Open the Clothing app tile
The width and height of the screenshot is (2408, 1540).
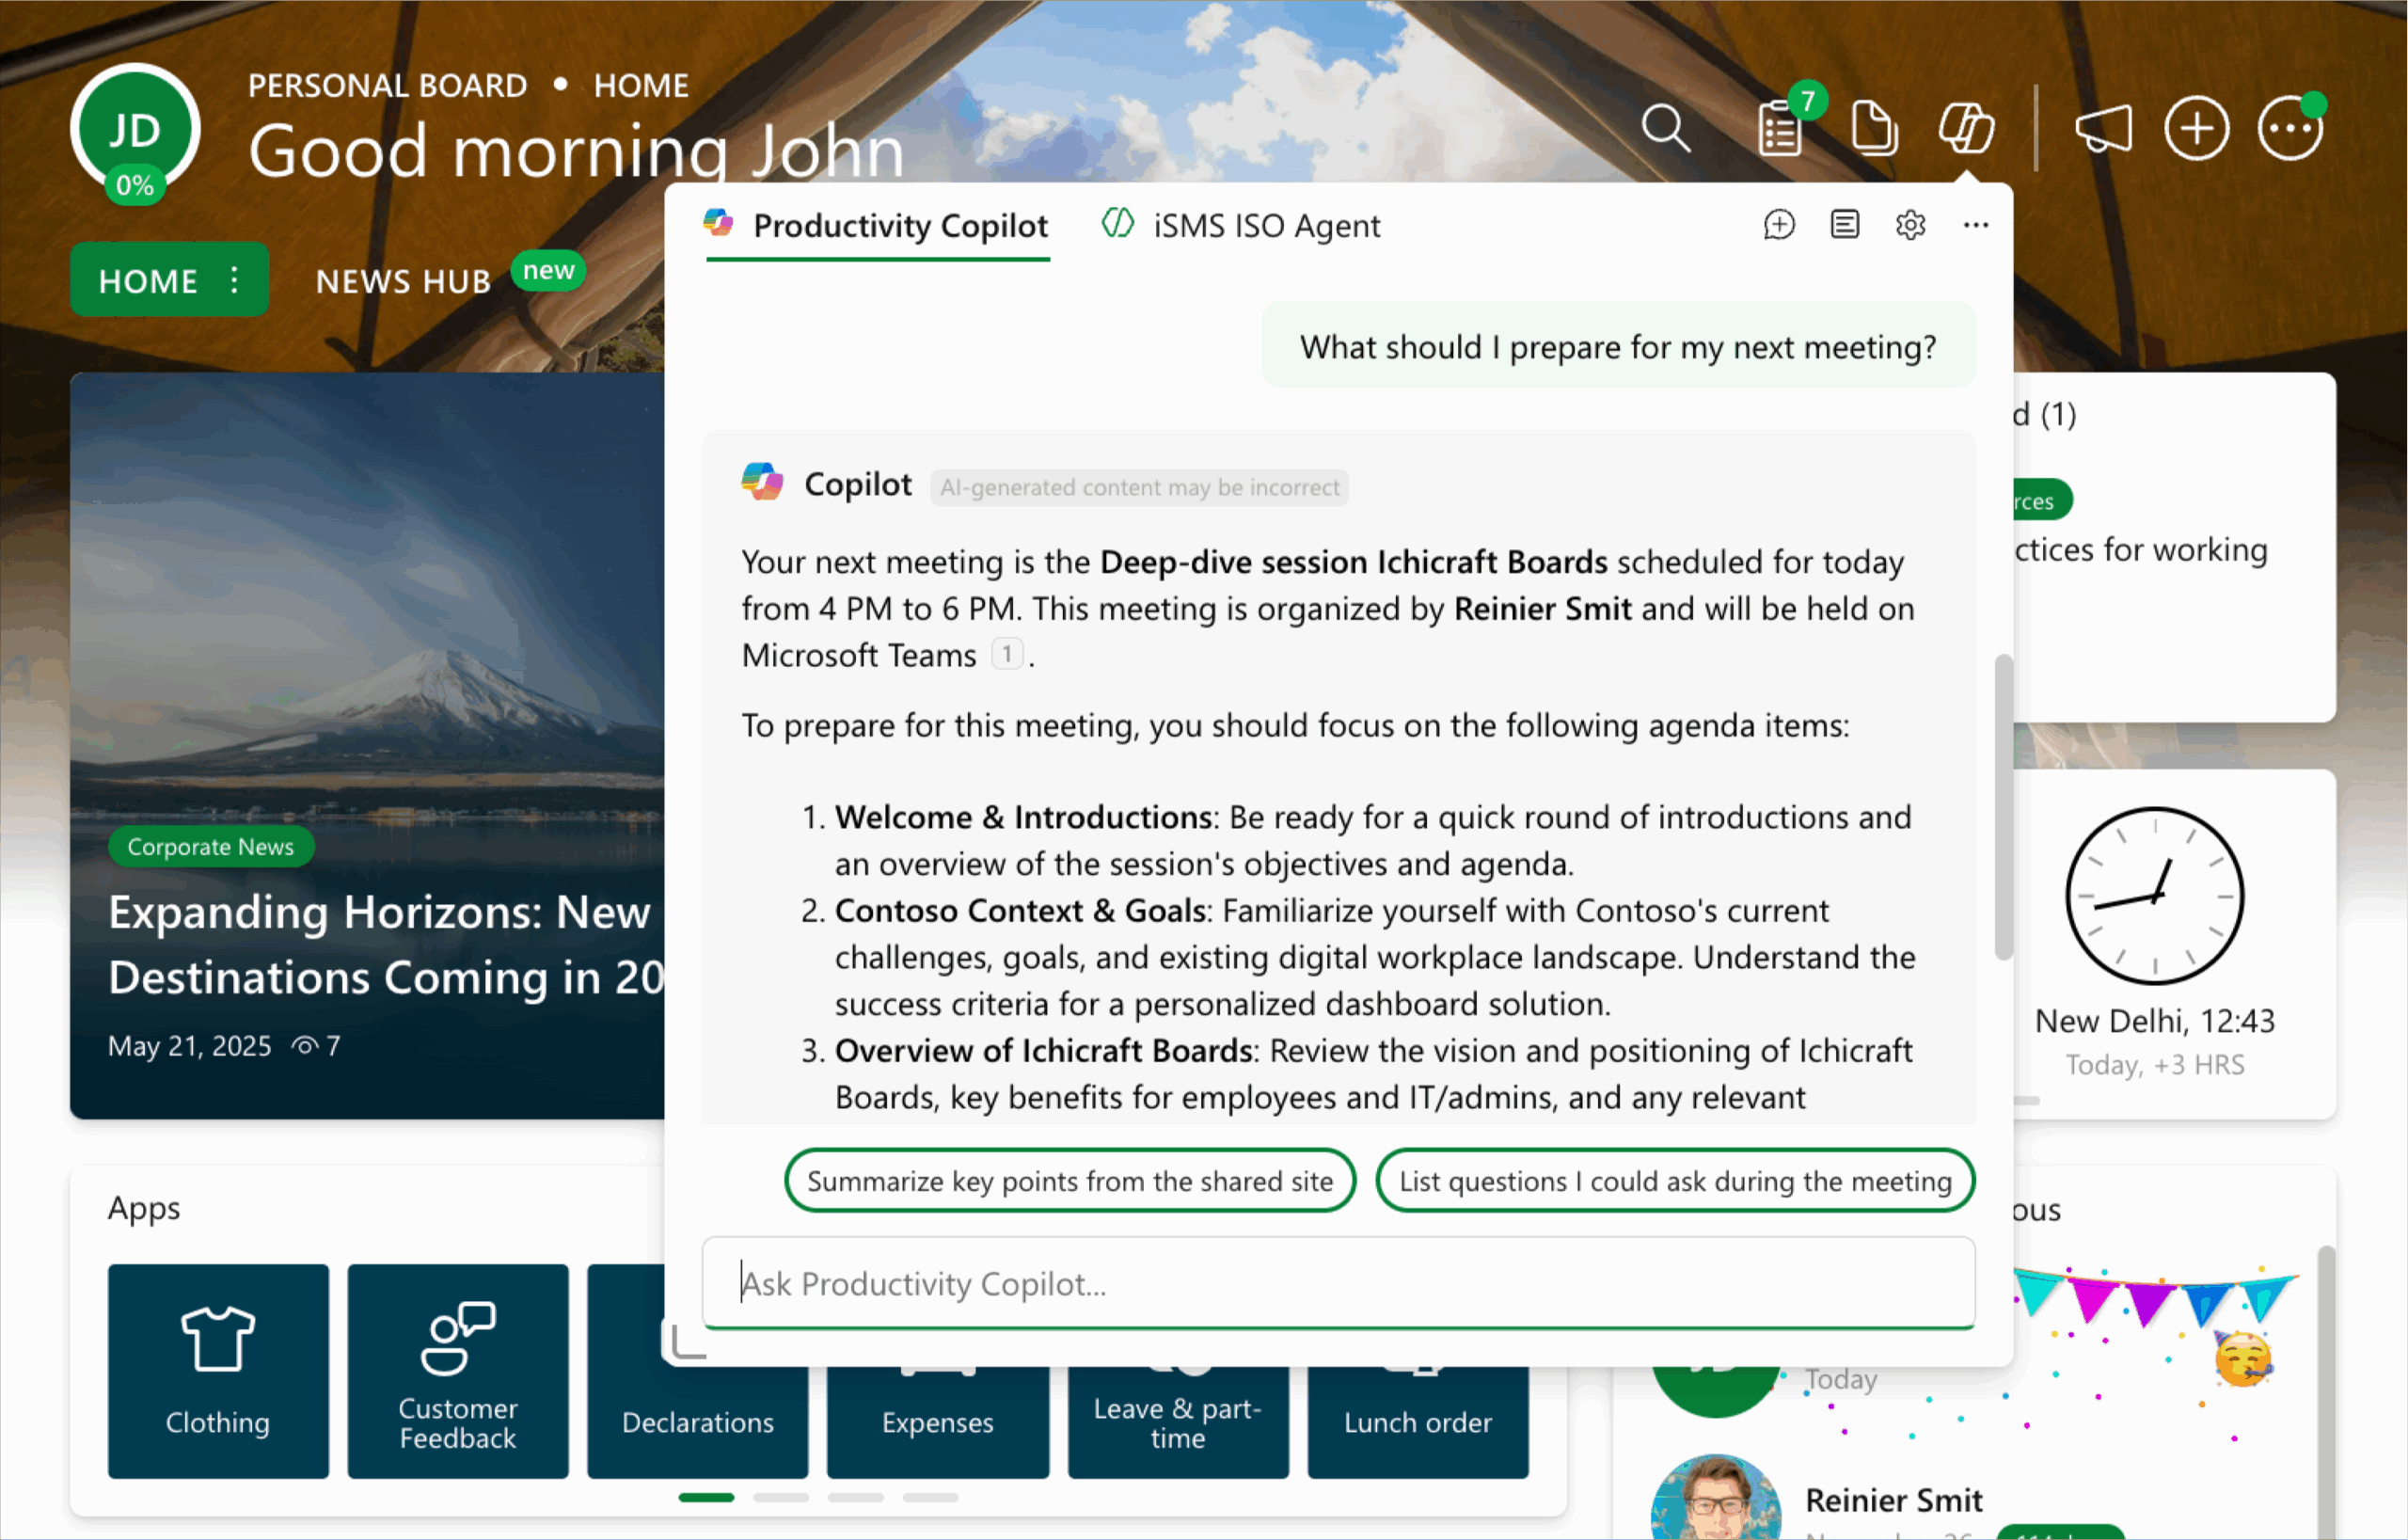click(x=218, y=1370)
